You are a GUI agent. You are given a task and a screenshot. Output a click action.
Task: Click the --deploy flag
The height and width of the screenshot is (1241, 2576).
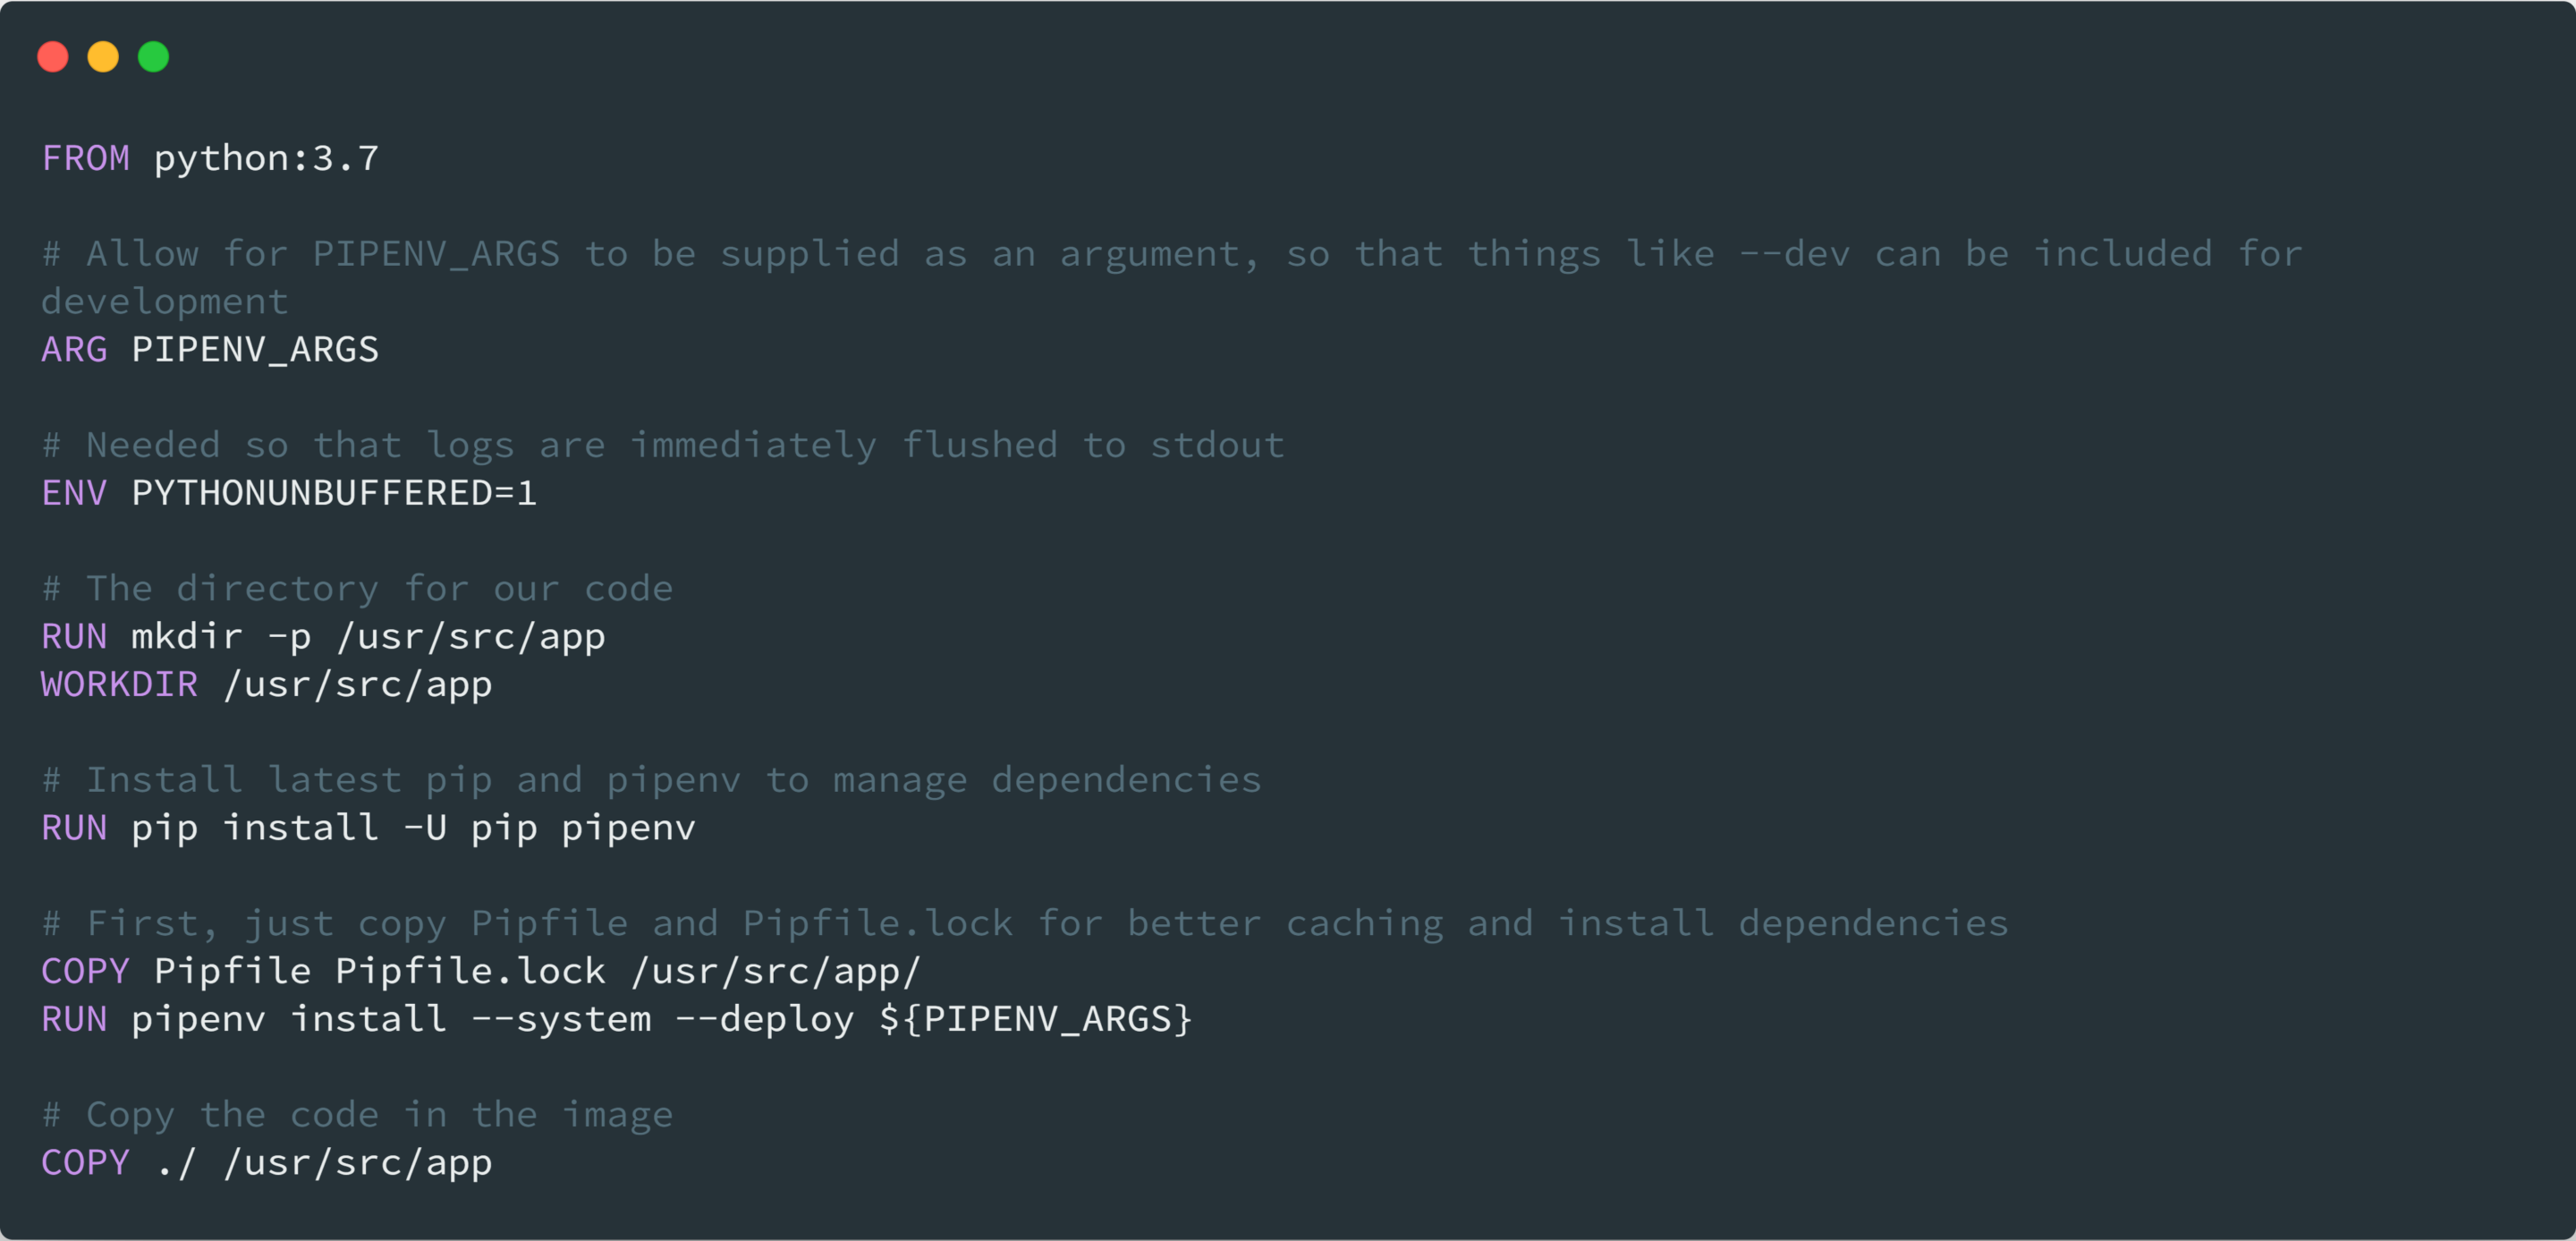pyautogui.click(x=765, y=1019)
